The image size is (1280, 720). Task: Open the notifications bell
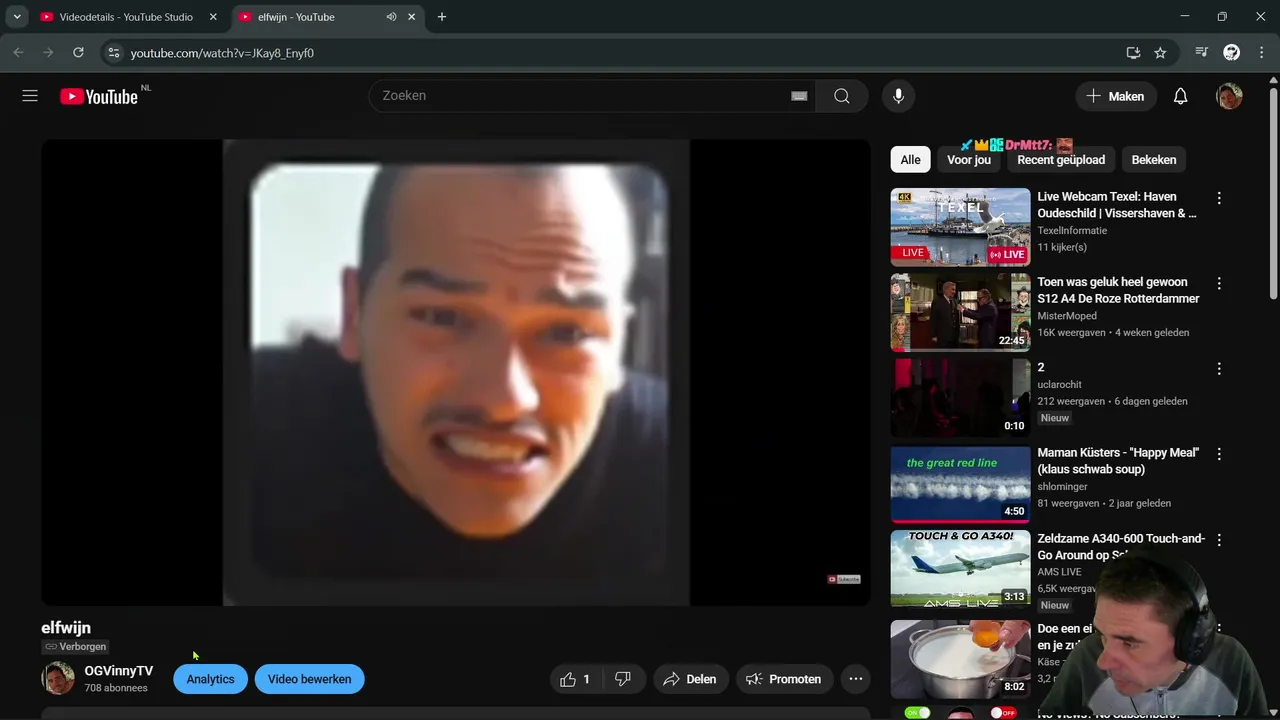coord(1180,96)
